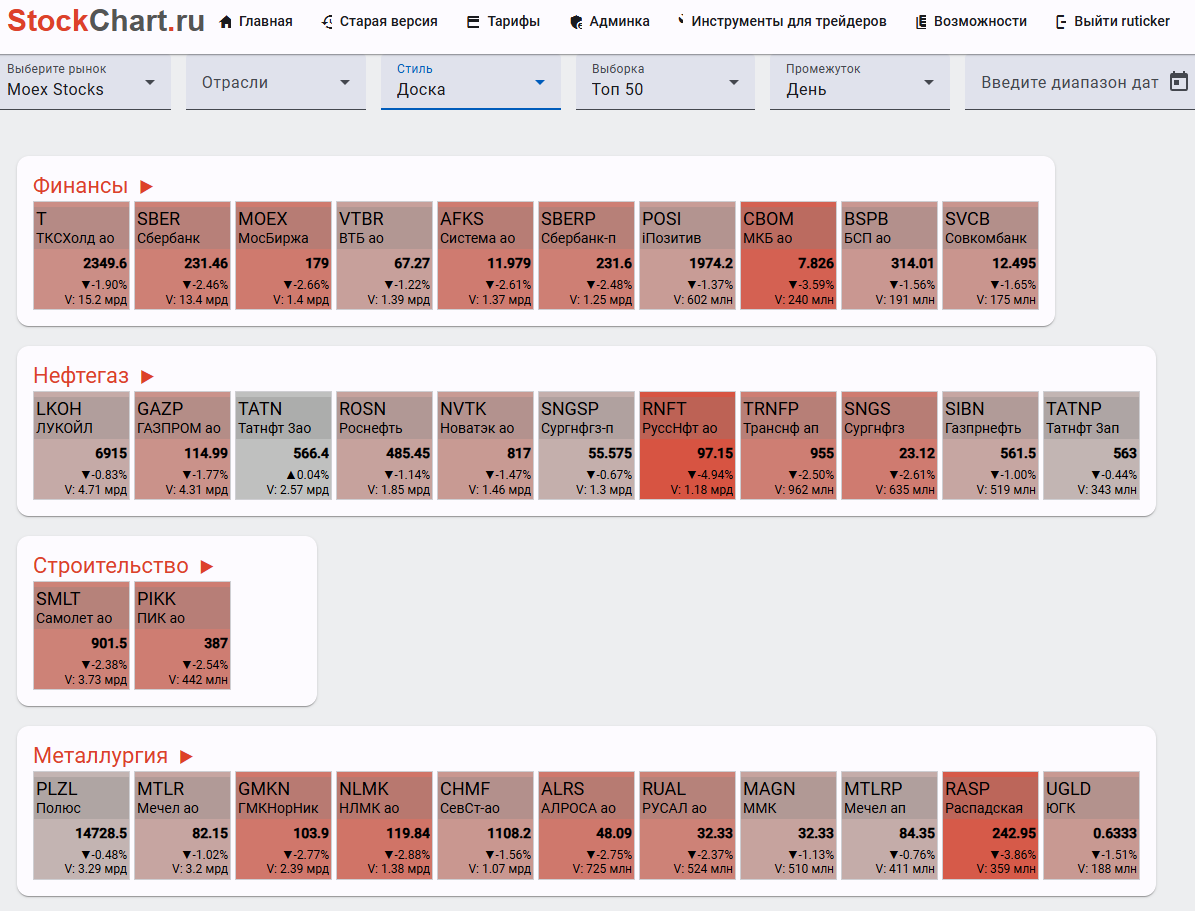Screen dimensions: 1195x911
Task: Select the T ТКСХолд ао tile
Action: pos(82,255)
